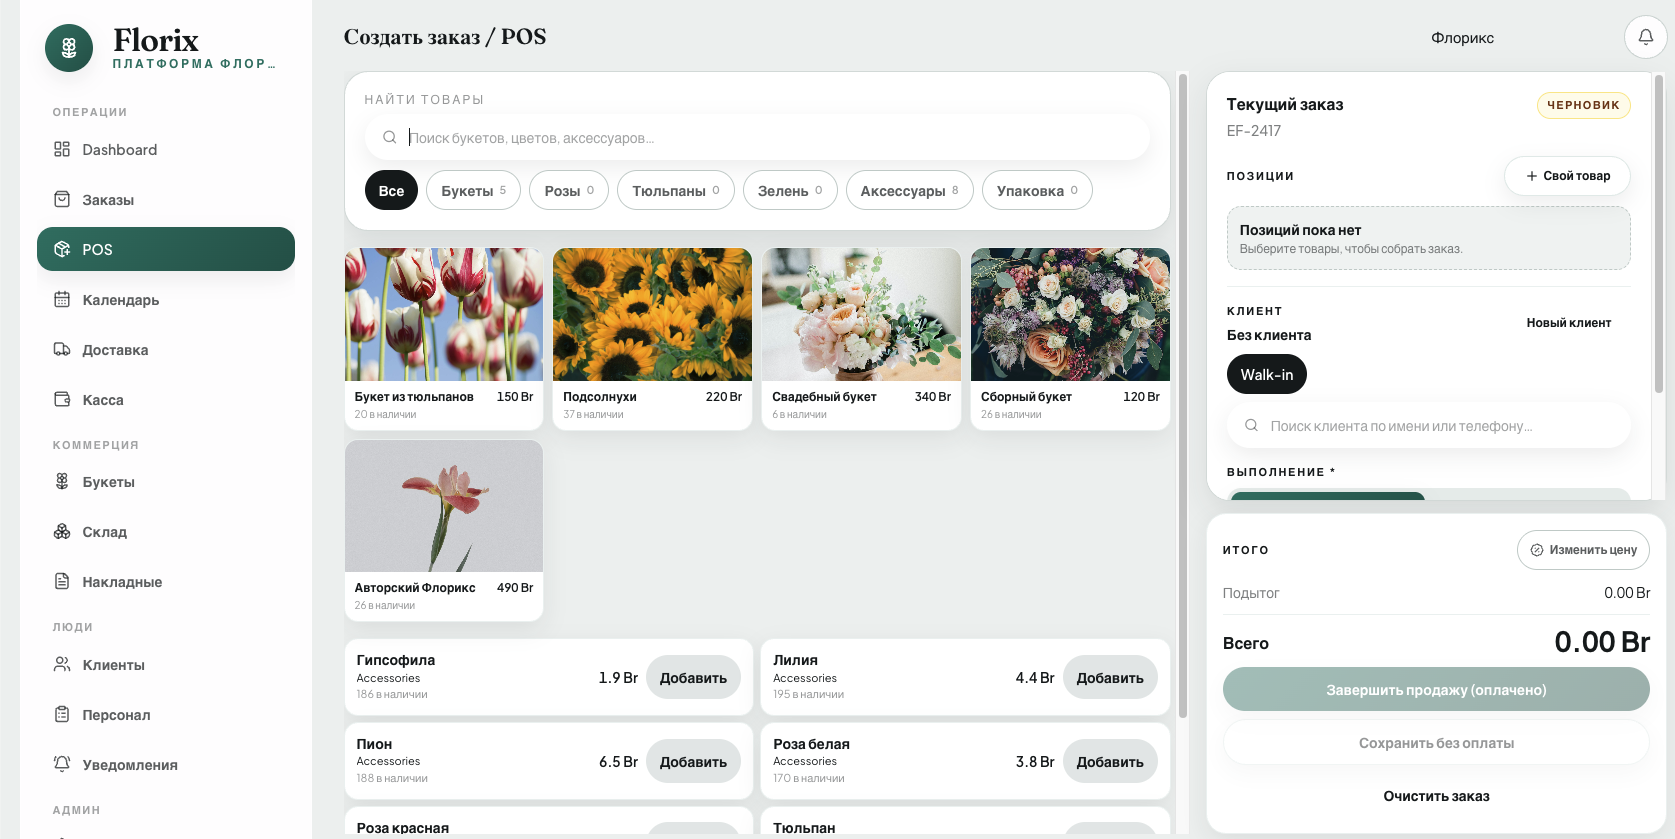Click the product list vertical scrollbar
The height and width of the screenshot is (839, 1675).
(x=1183, y=395)
